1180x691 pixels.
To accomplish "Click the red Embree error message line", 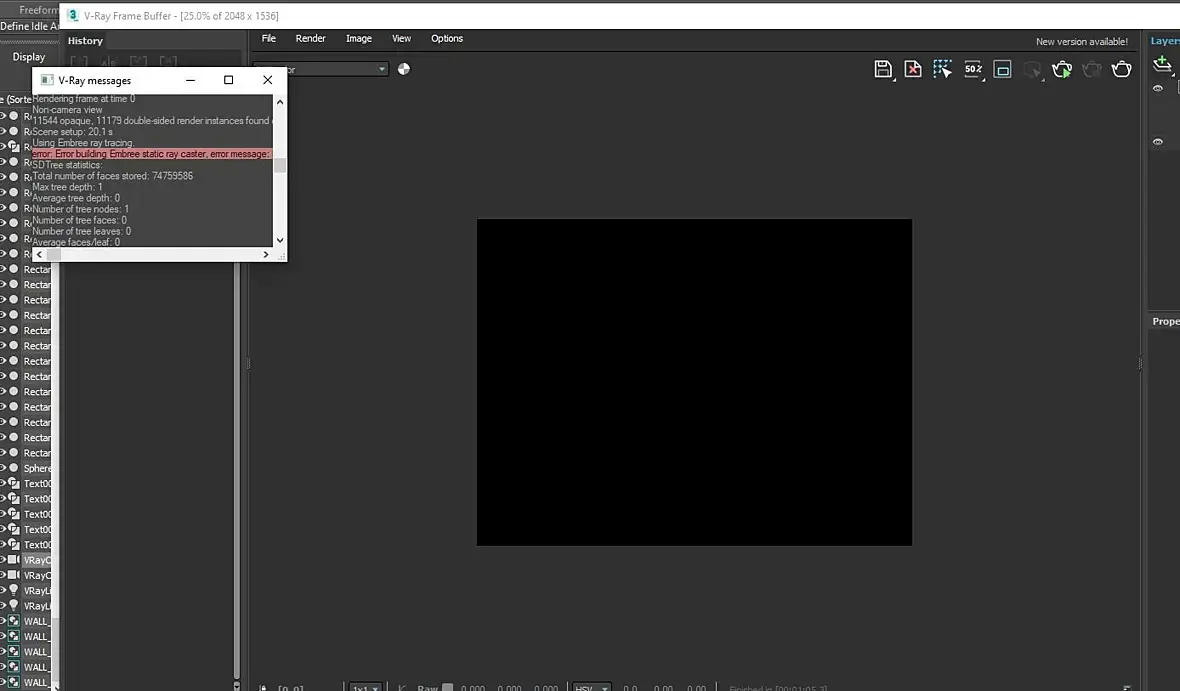I will pos(152,154).
